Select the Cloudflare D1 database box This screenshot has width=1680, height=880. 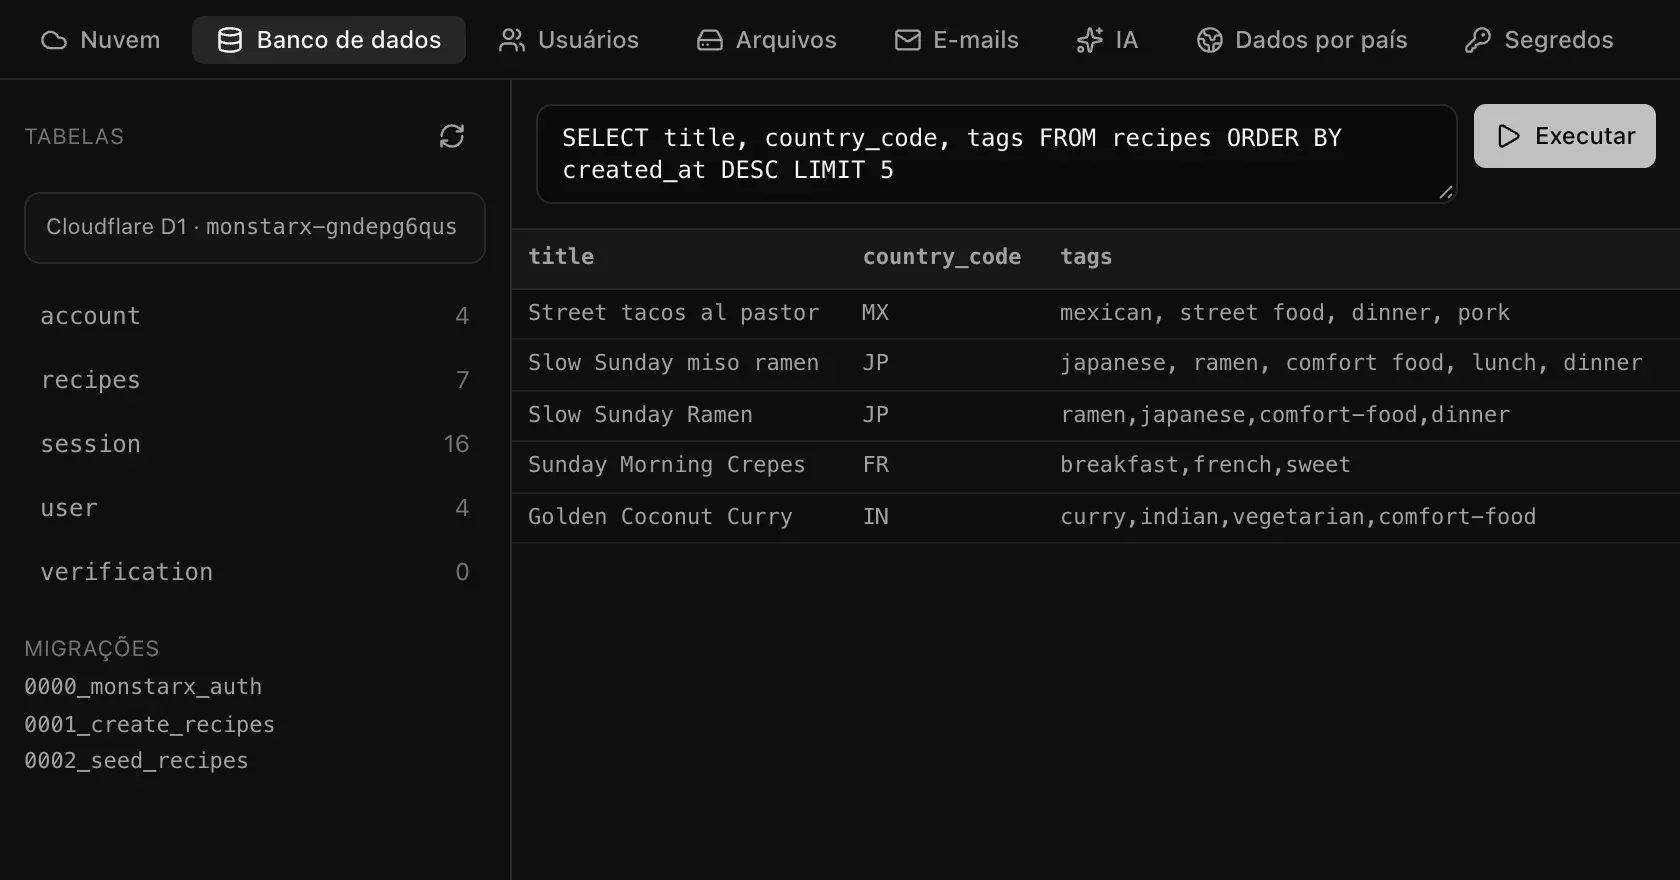[255, 228]
